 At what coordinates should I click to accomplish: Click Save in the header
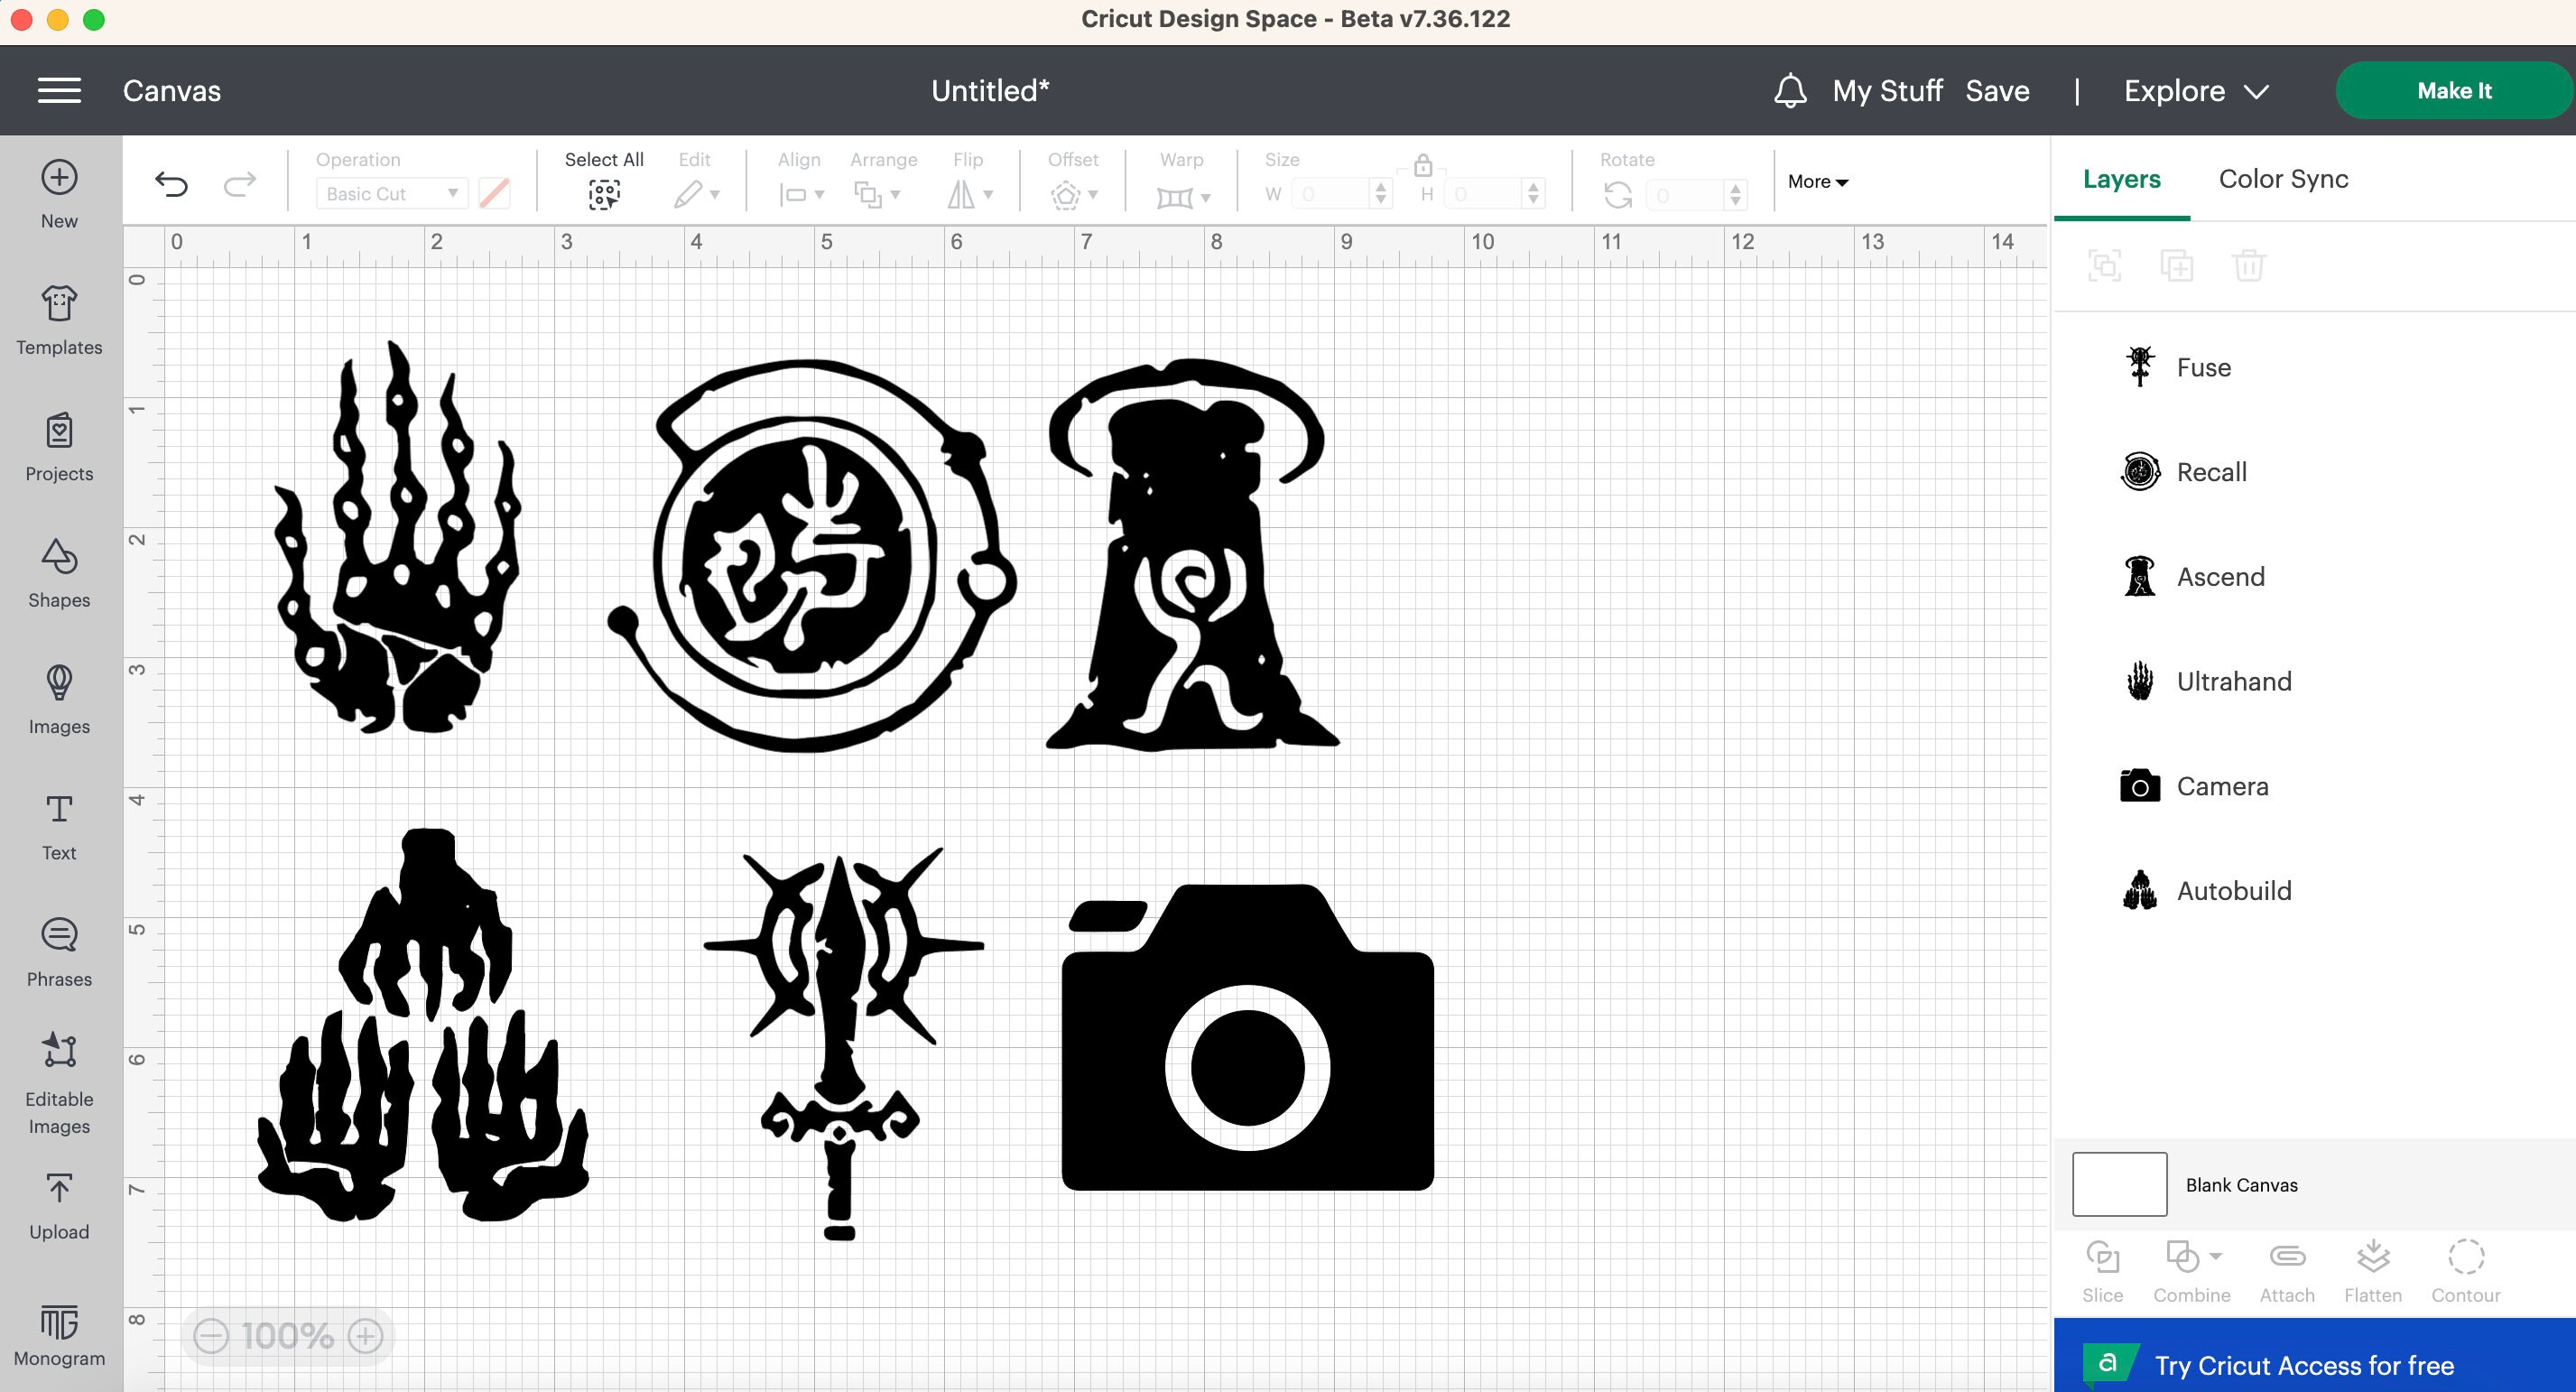click(1997, 91)
